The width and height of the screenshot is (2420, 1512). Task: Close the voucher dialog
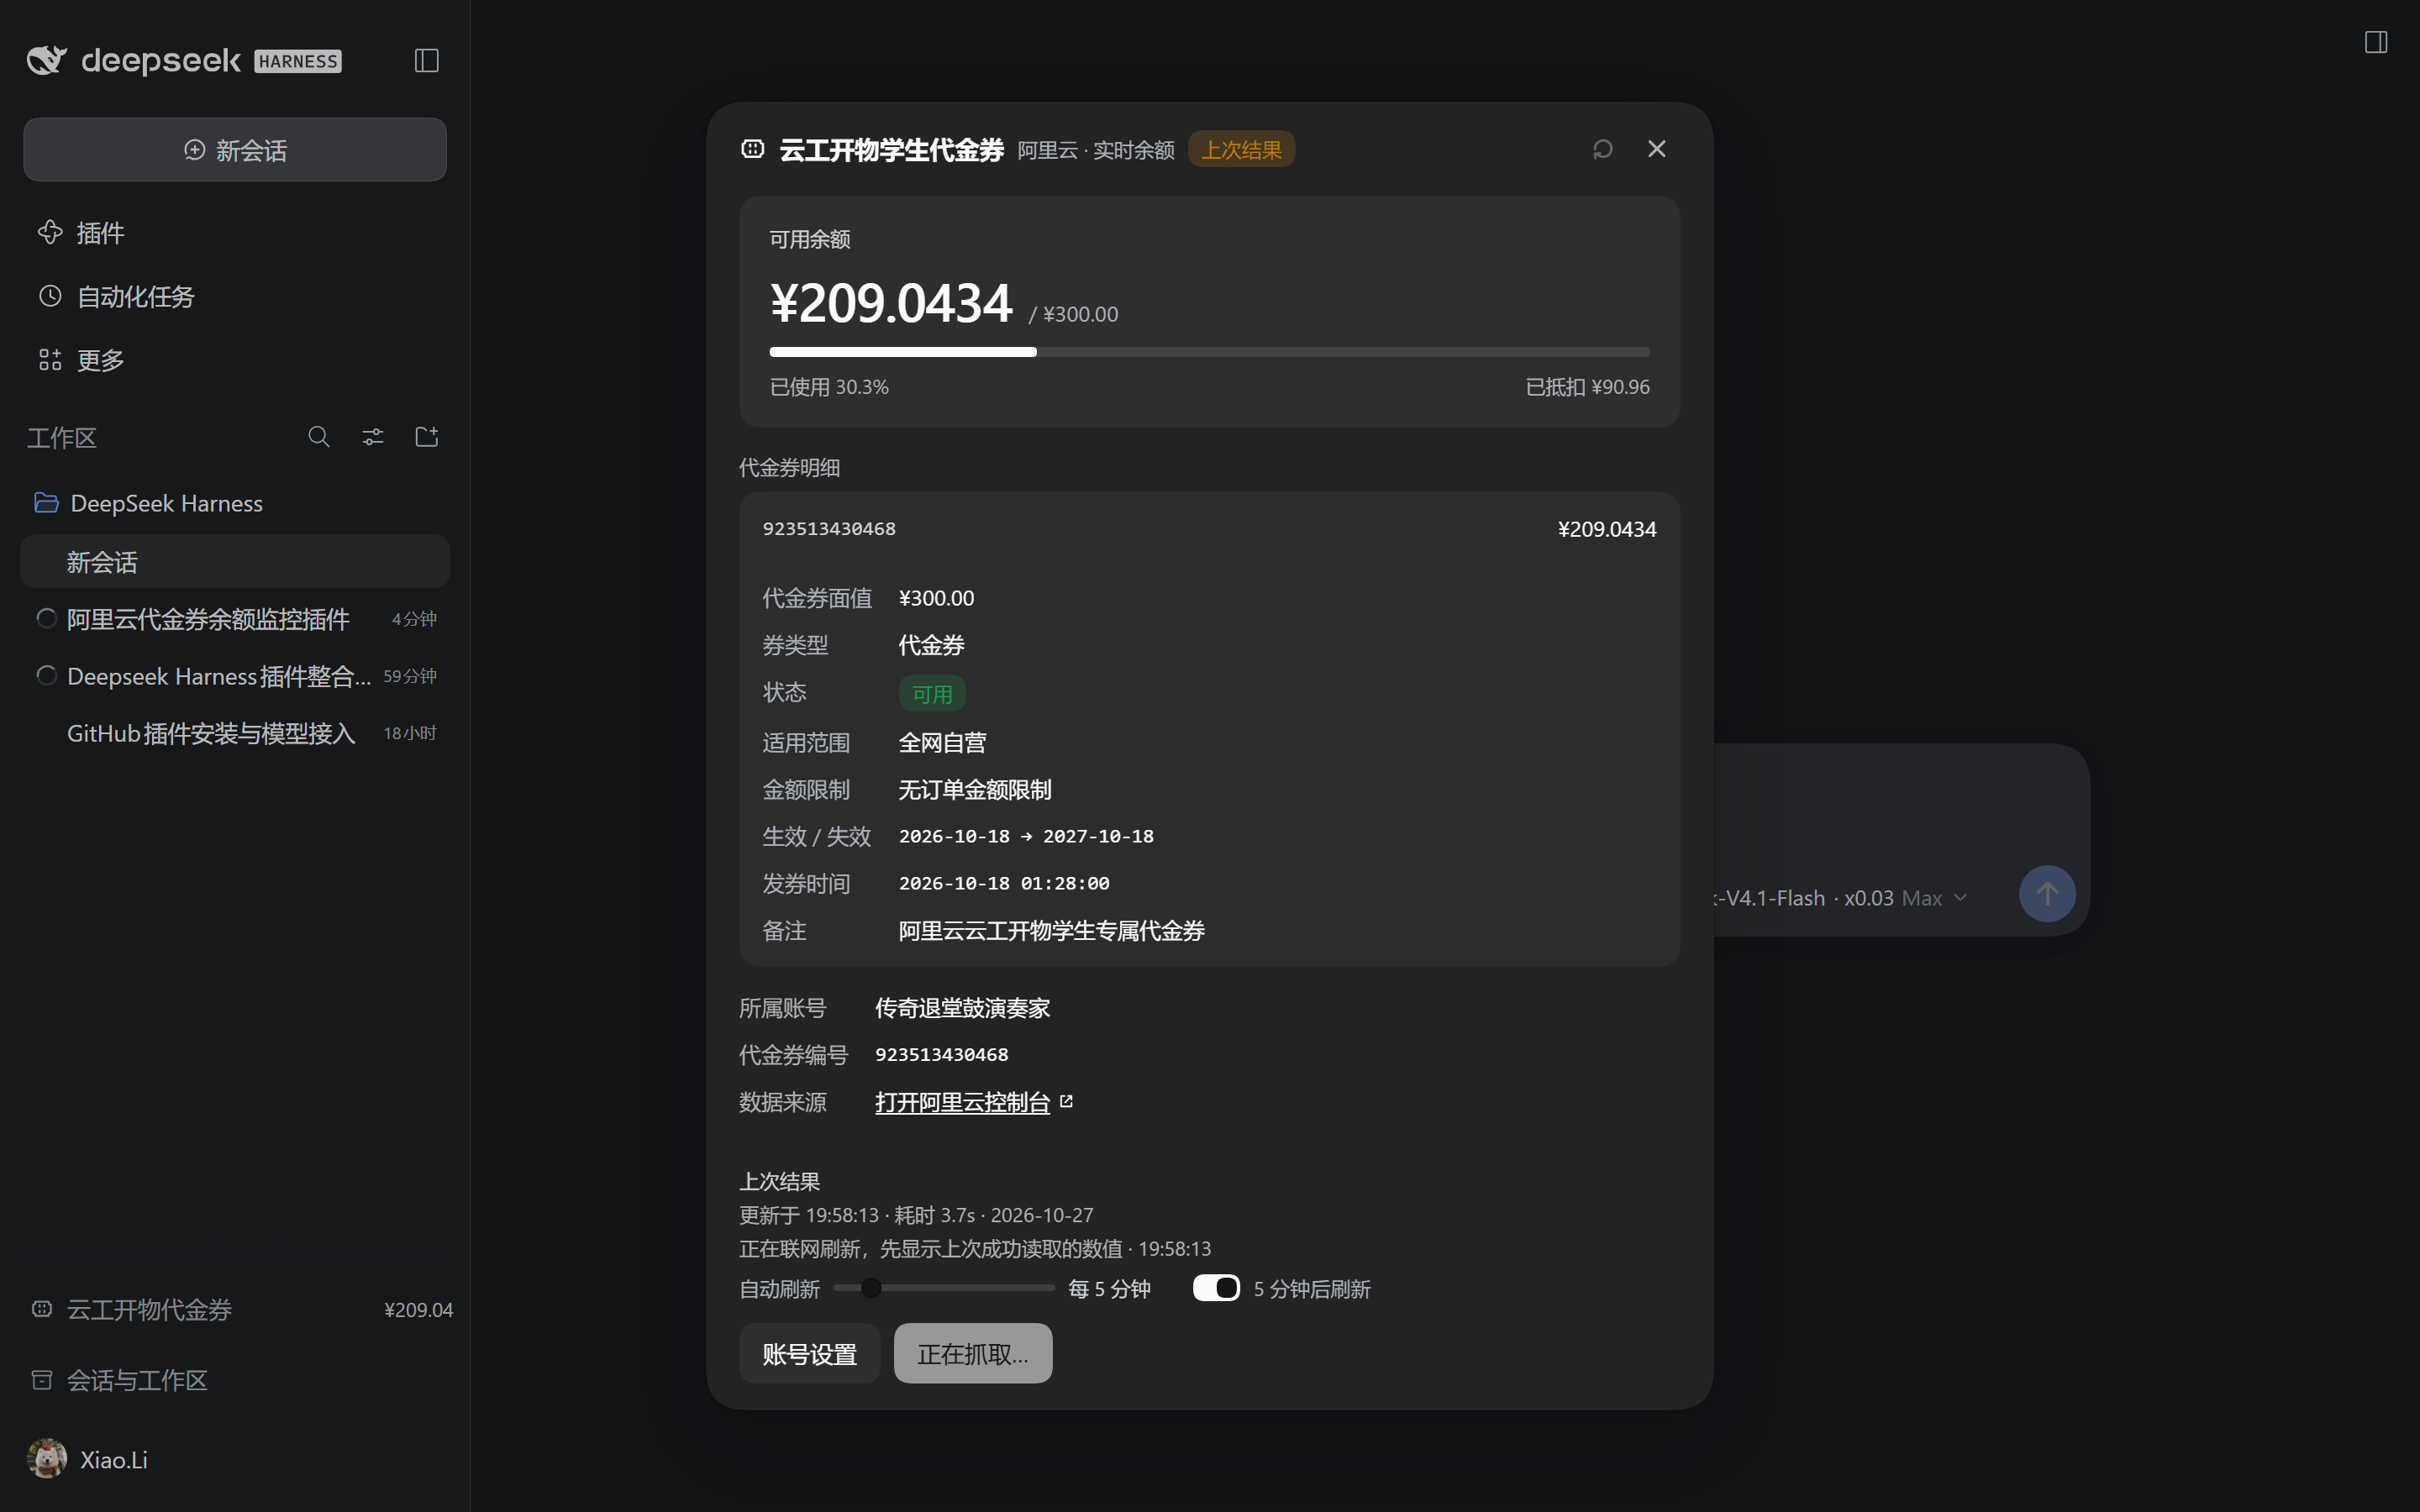pyautogui.click(x=1657, y=149)
